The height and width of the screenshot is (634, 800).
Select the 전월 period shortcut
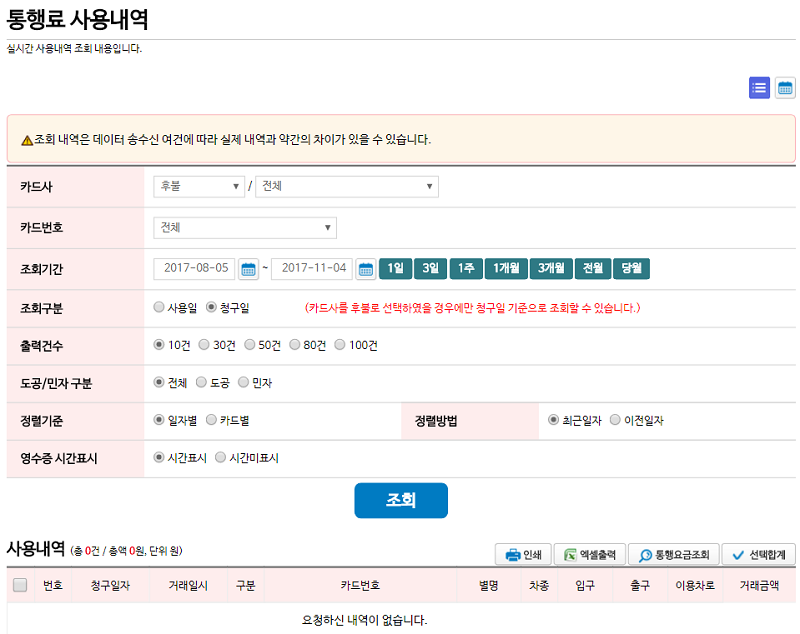coord(593,268)
